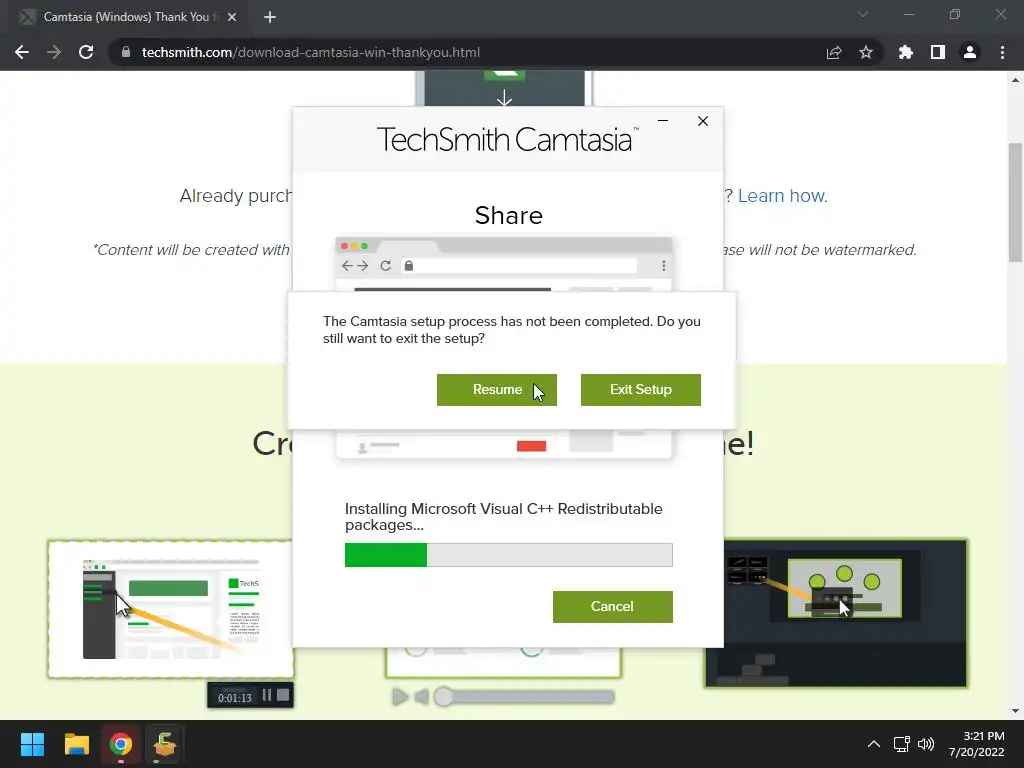Show hidden system tray icons
Screen dimensions: 1024x768
click(874, 744)
